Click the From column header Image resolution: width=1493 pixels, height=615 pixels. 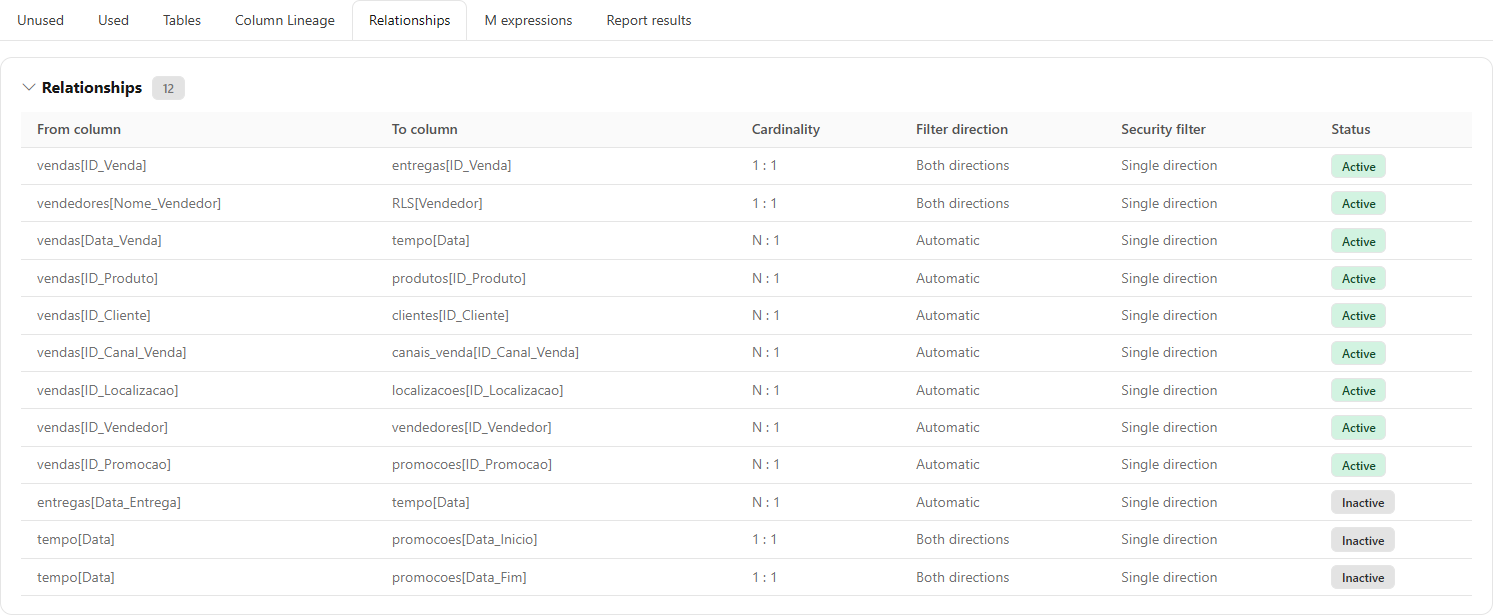click(79, 129)
